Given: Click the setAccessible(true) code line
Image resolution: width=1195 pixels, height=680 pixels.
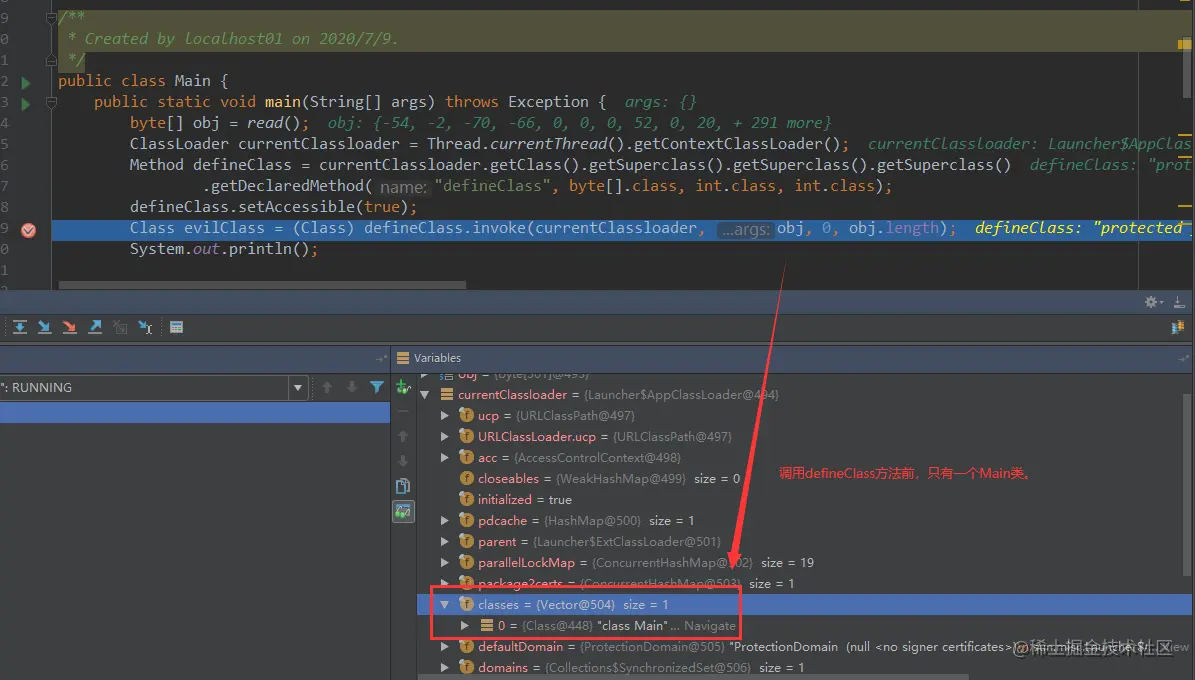Looking at the screenshot, I should [x=274, y=207].
